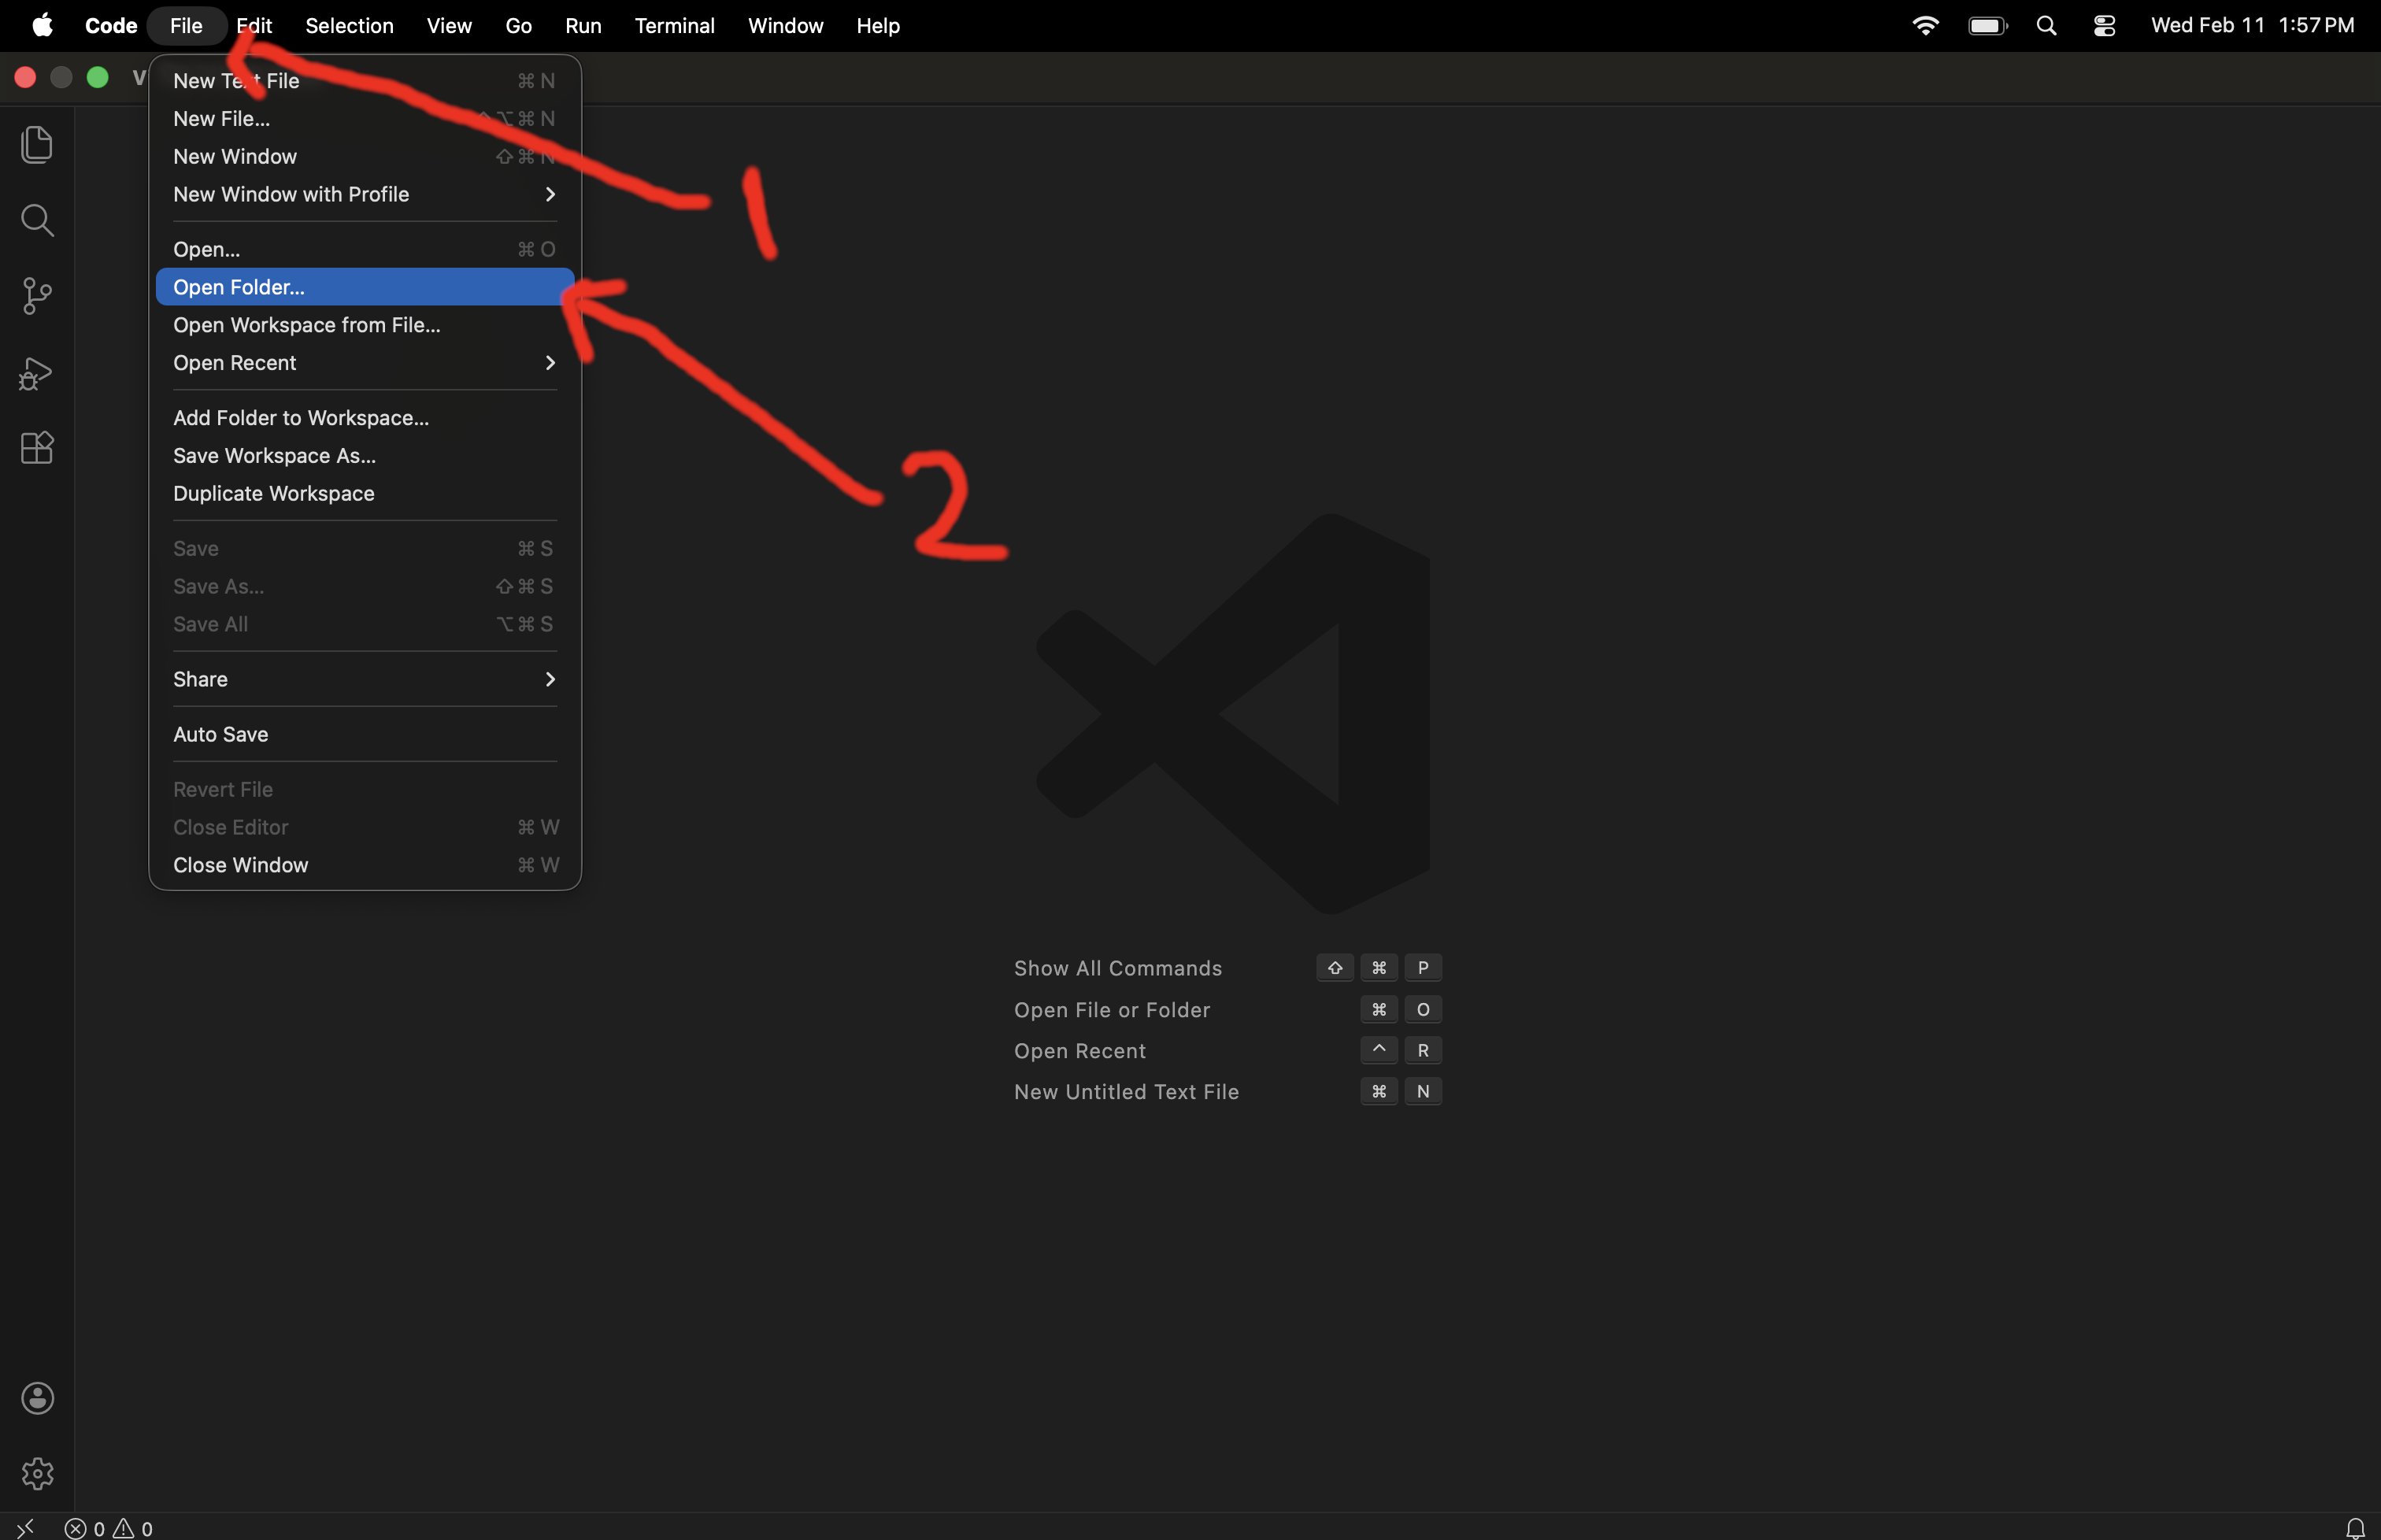
Task: Enable Auto Save in the File menu
Action: [x=221, y=733]
